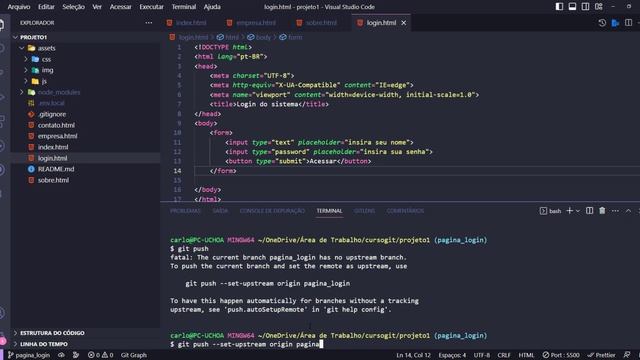Screen dimensions: 640x360
Task: Create a new terminal with plus icon
Action: pyautogui.click(x=570, y=211)
